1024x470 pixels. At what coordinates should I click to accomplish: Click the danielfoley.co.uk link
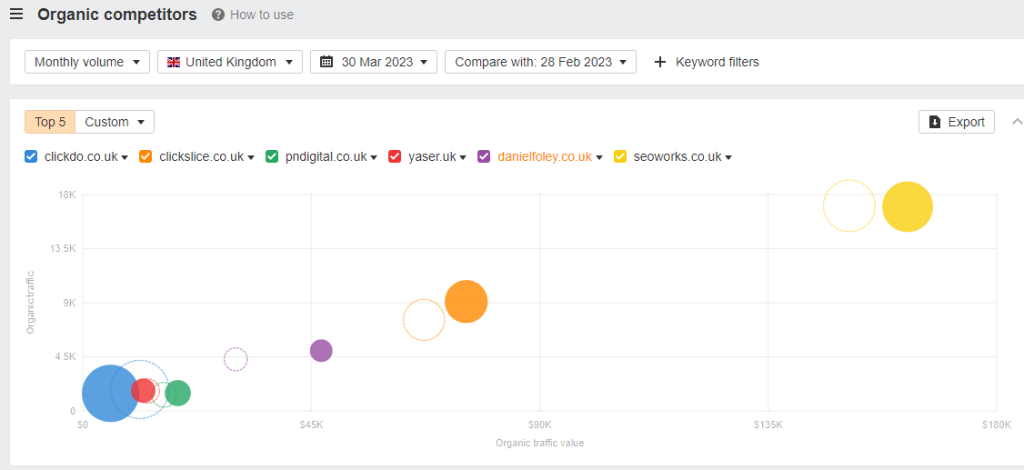[x=544, y=157]
